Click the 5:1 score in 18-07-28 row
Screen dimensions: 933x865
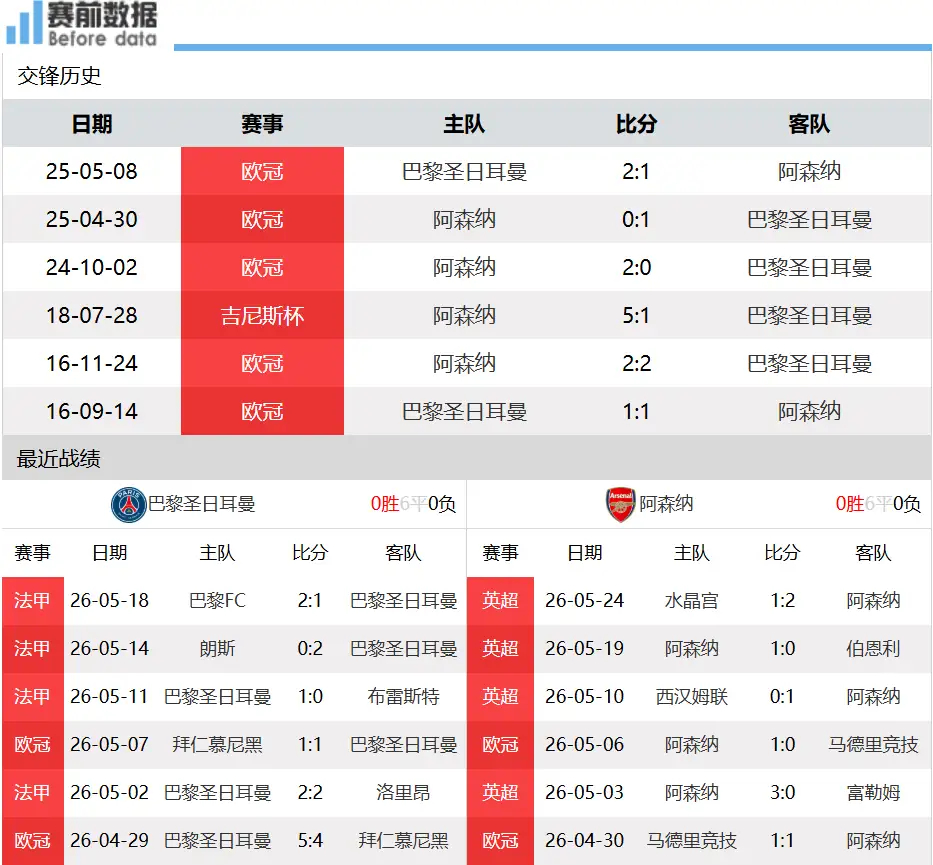point(636,315)
